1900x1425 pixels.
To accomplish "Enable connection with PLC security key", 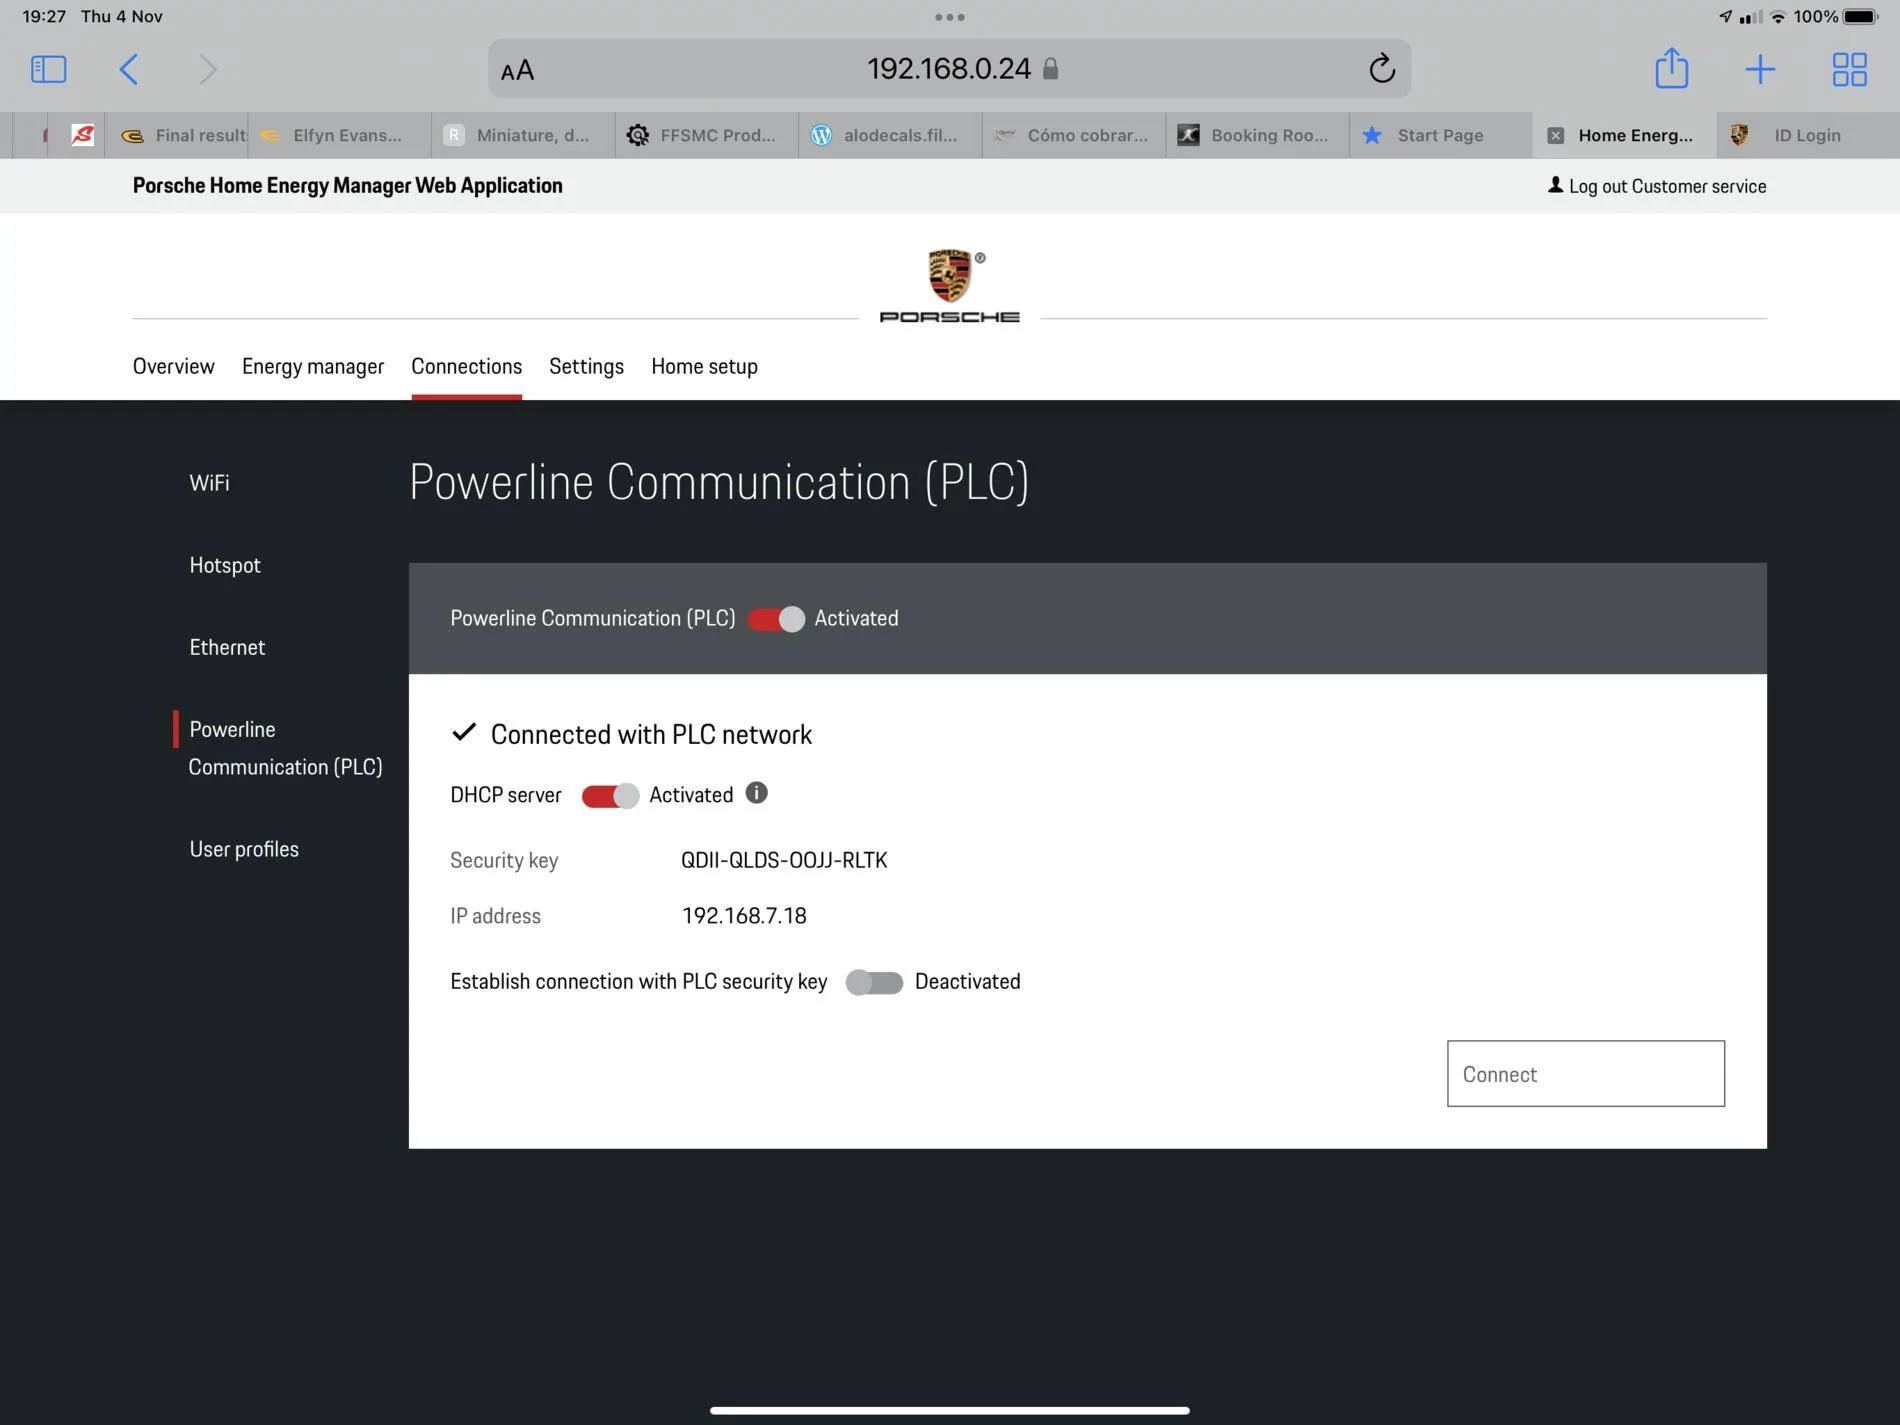I will pyautogui.click(x=874, y=983).
